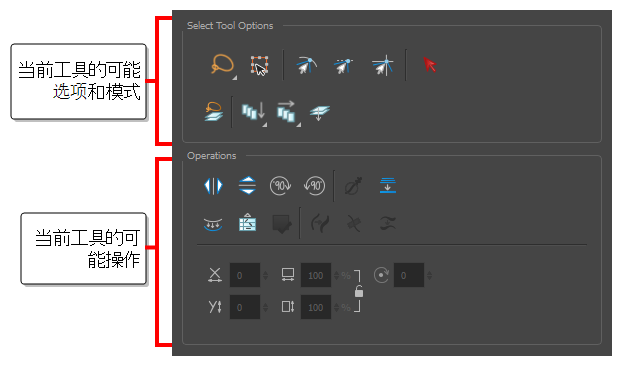The width and height of the screenshot is (622, 366).
Task: Rotate selection 90 degrees clockwise
Action: click(x=280, y=186)
